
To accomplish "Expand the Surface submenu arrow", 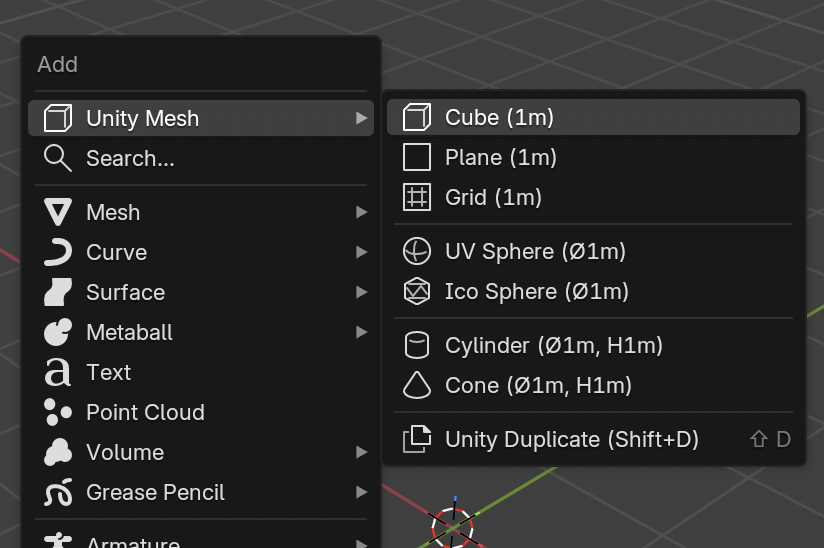I will pos(361,292).
